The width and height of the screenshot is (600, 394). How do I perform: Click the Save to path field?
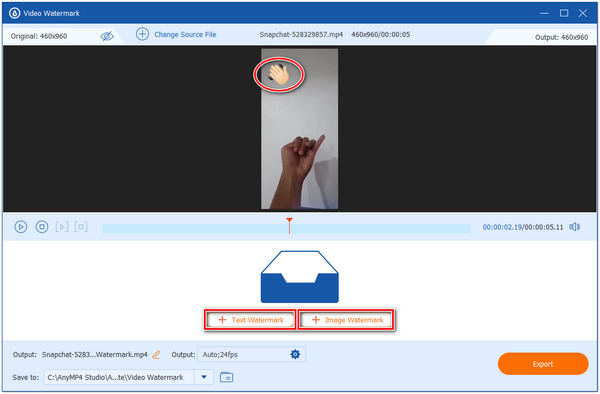click(x=119, y=377)
